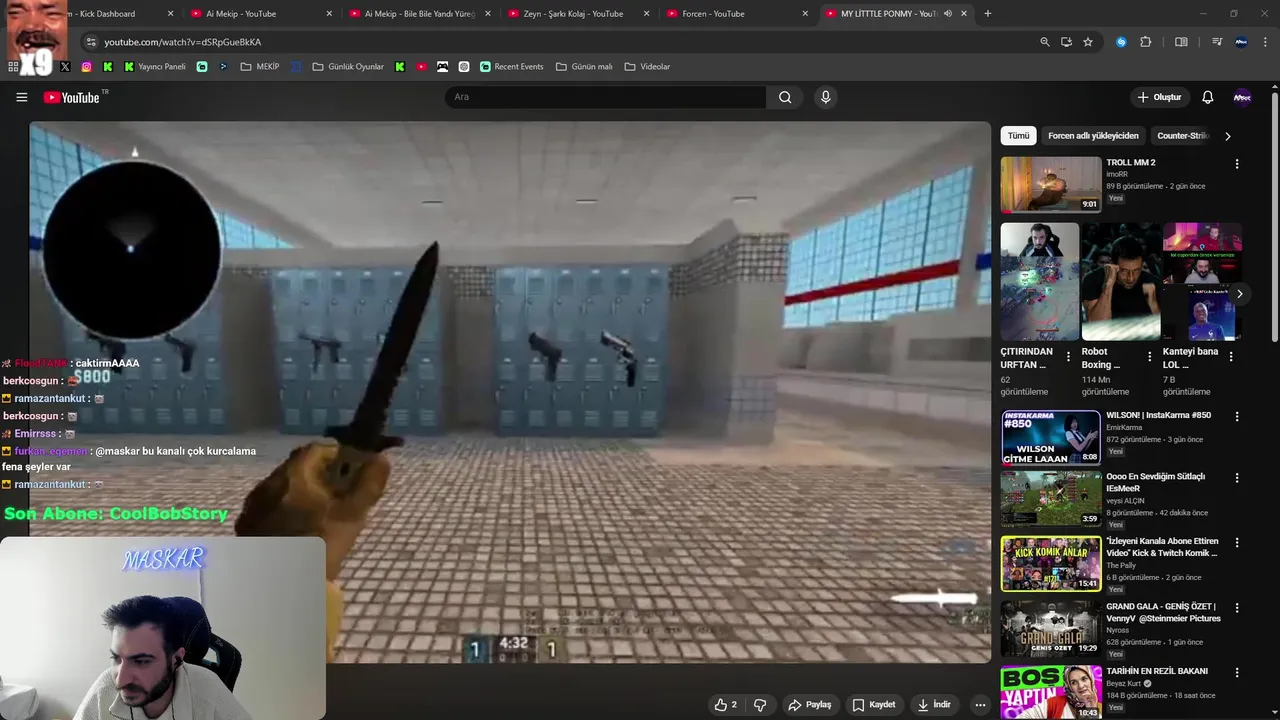Open options for WILSON! InstaKarma #850 video

(1237, 417)
